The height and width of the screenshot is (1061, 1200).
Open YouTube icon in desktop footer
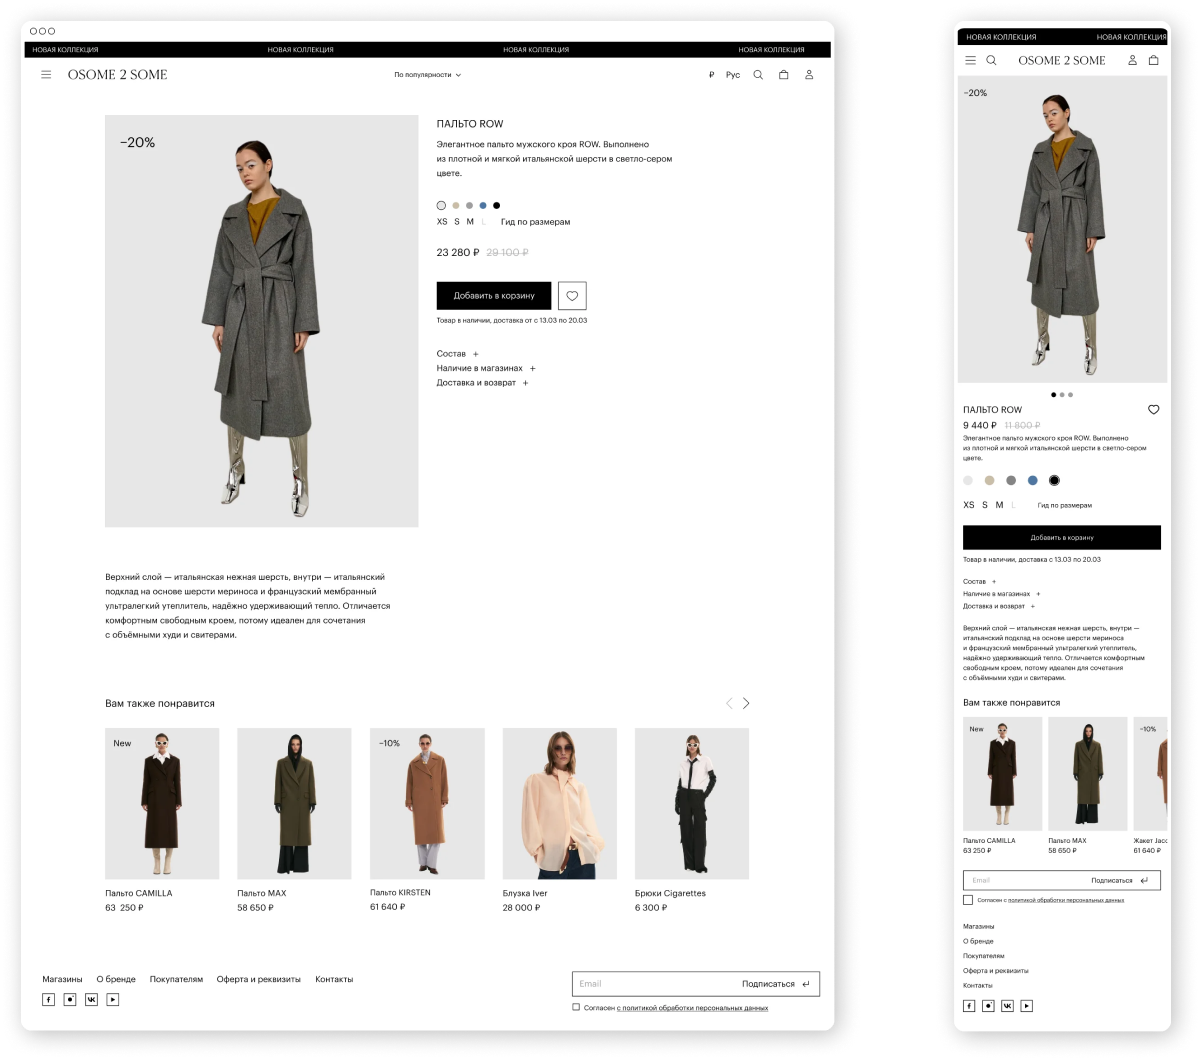pos(113,999)
